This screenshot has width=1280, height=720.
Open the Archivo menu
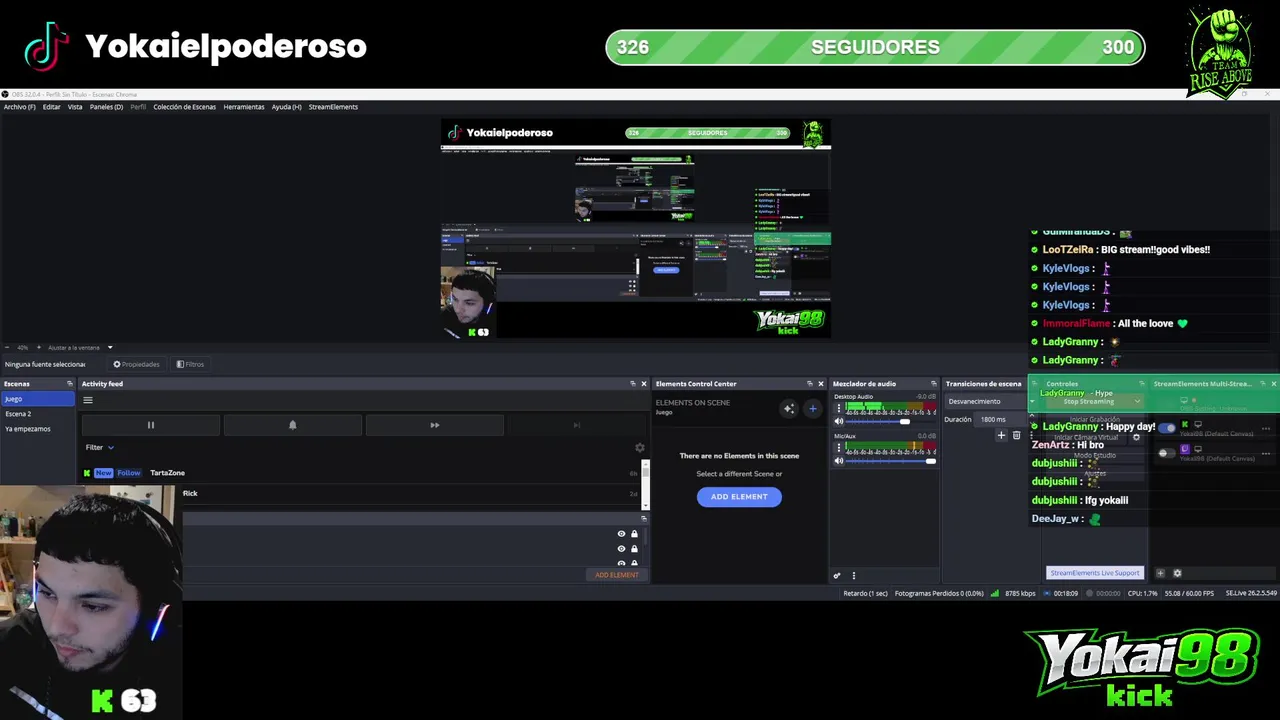[x=19, y=107]
